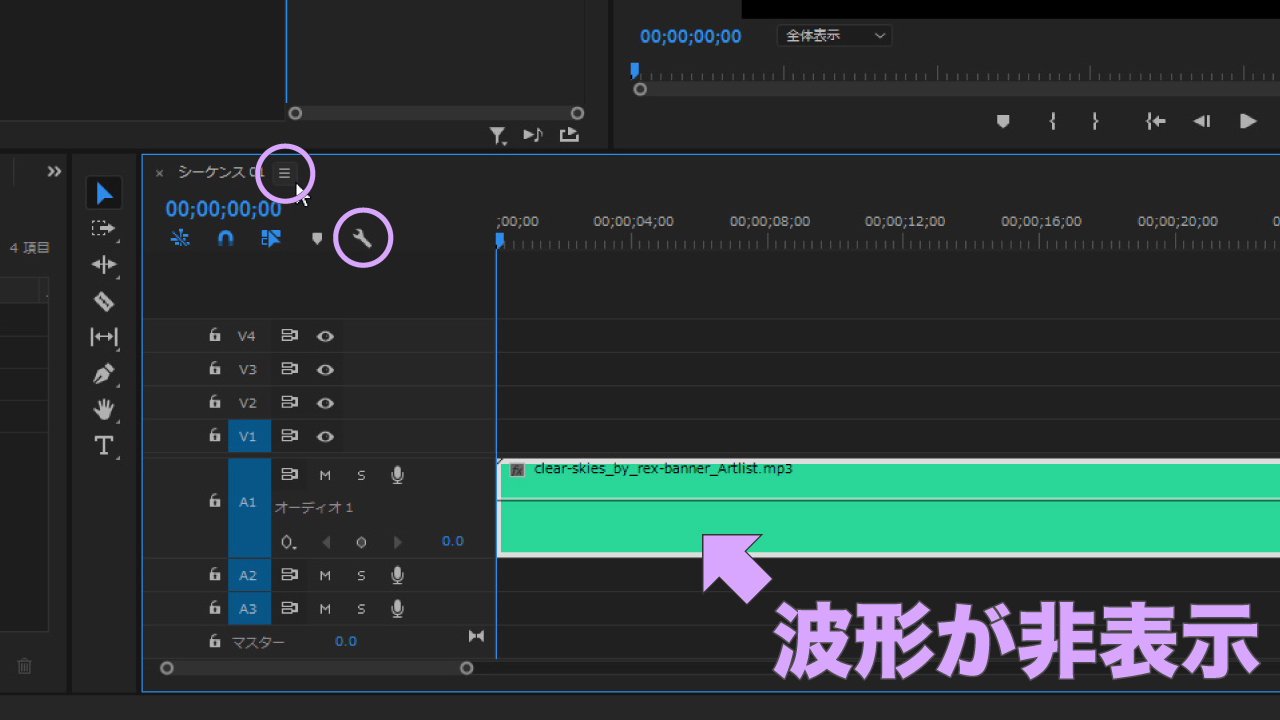Image resolution: width=1280 pixels, height=720 pixels.
Task: Toggle sync lock for V2
Action: click(289, 403)
